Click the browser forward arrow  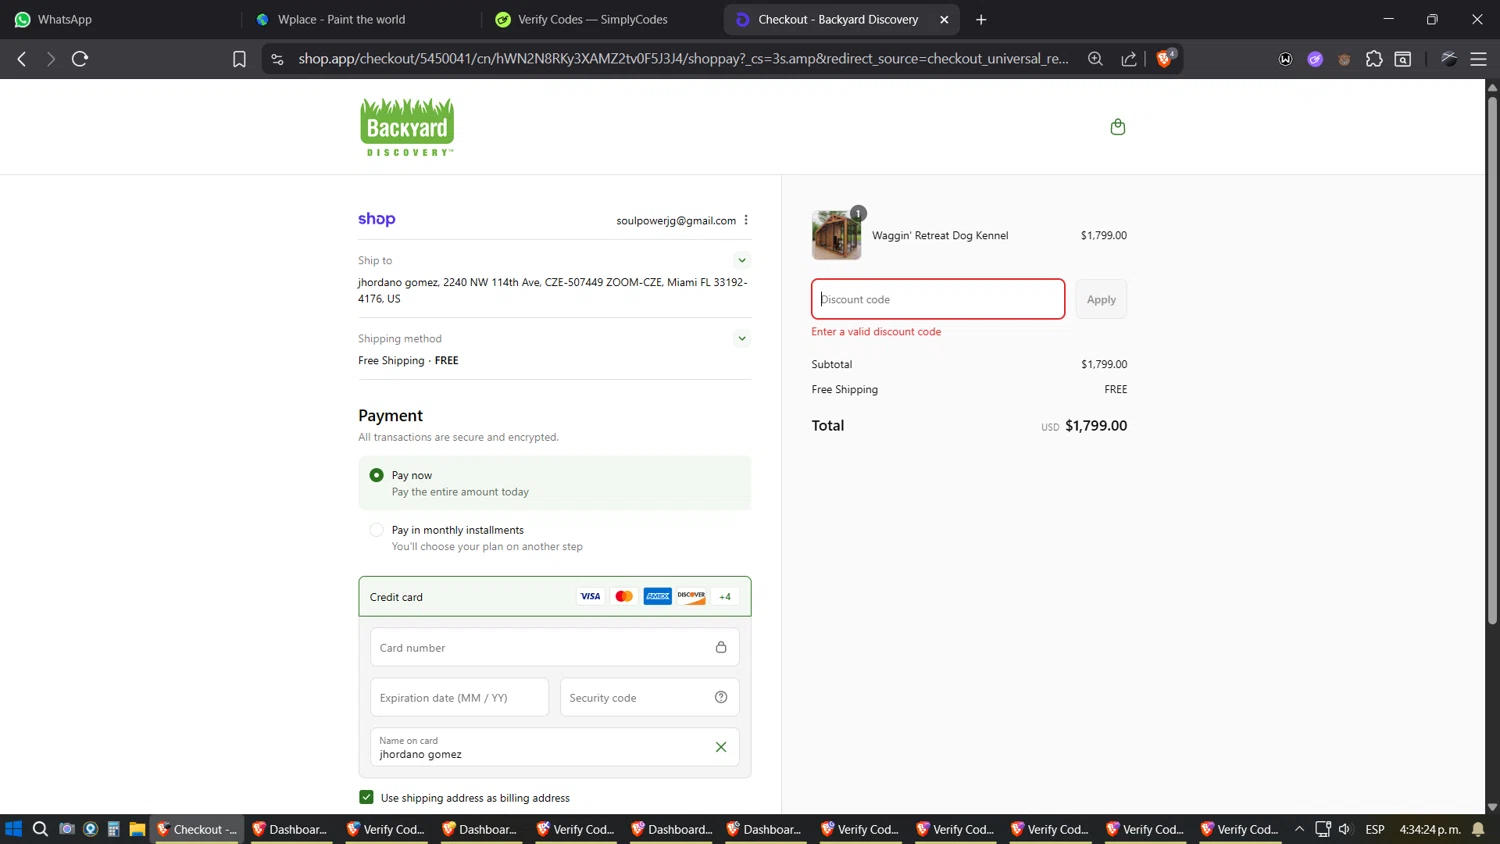tap(50, 59)
